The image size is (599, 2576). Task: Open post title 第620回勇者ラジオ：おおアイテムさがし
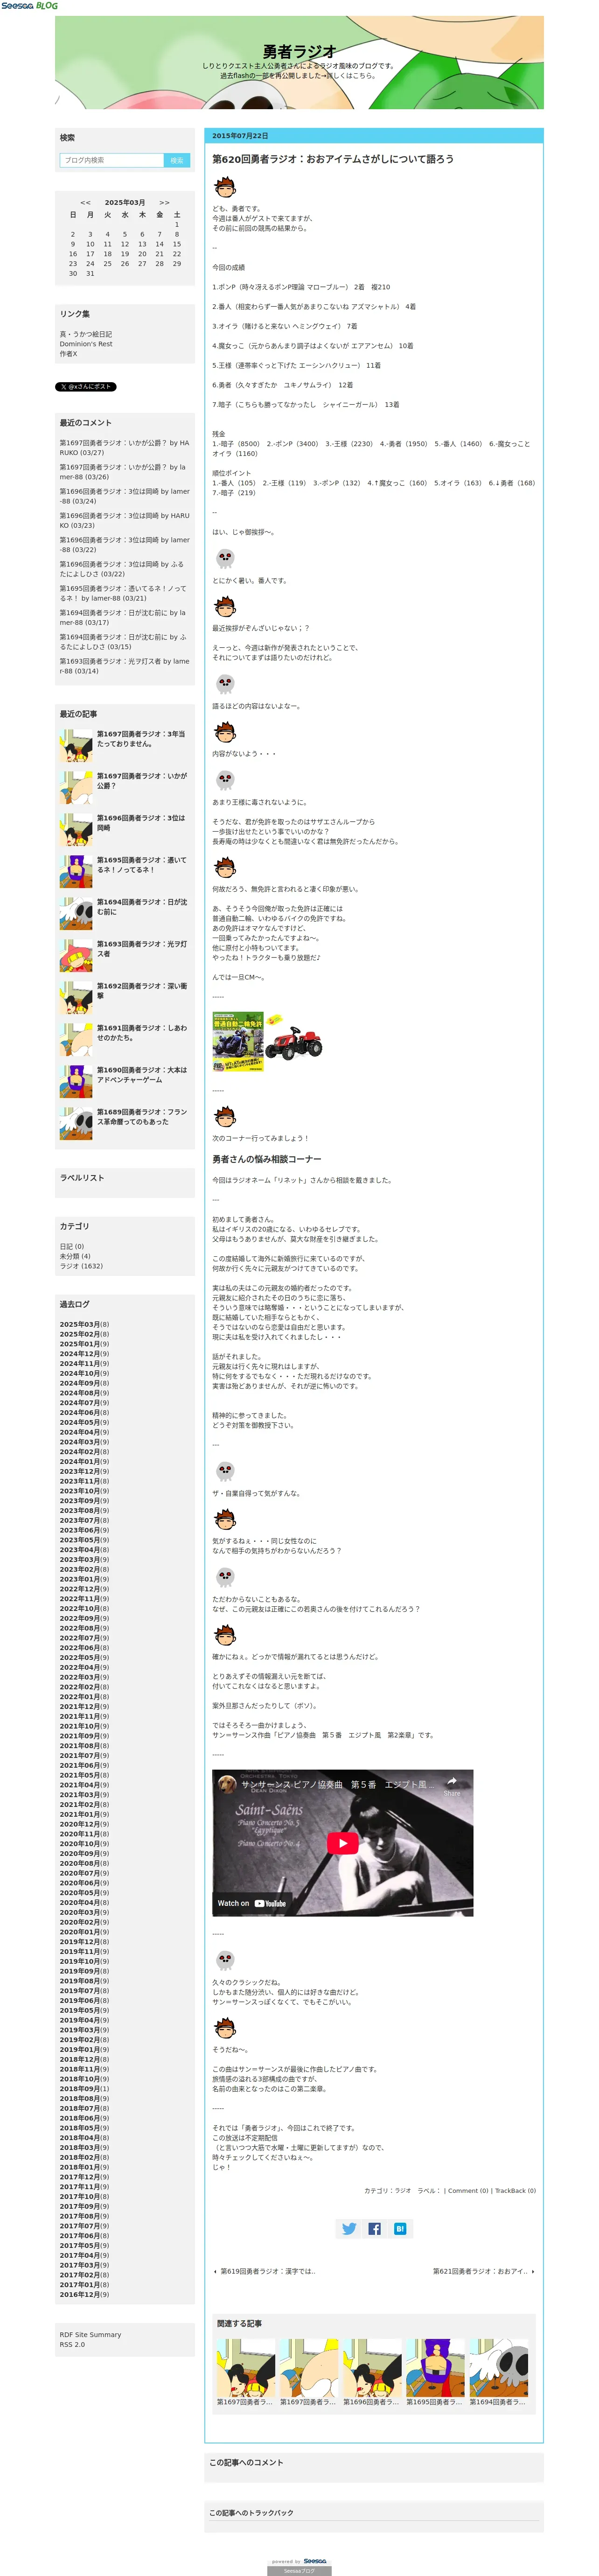[x=333, y=159]
